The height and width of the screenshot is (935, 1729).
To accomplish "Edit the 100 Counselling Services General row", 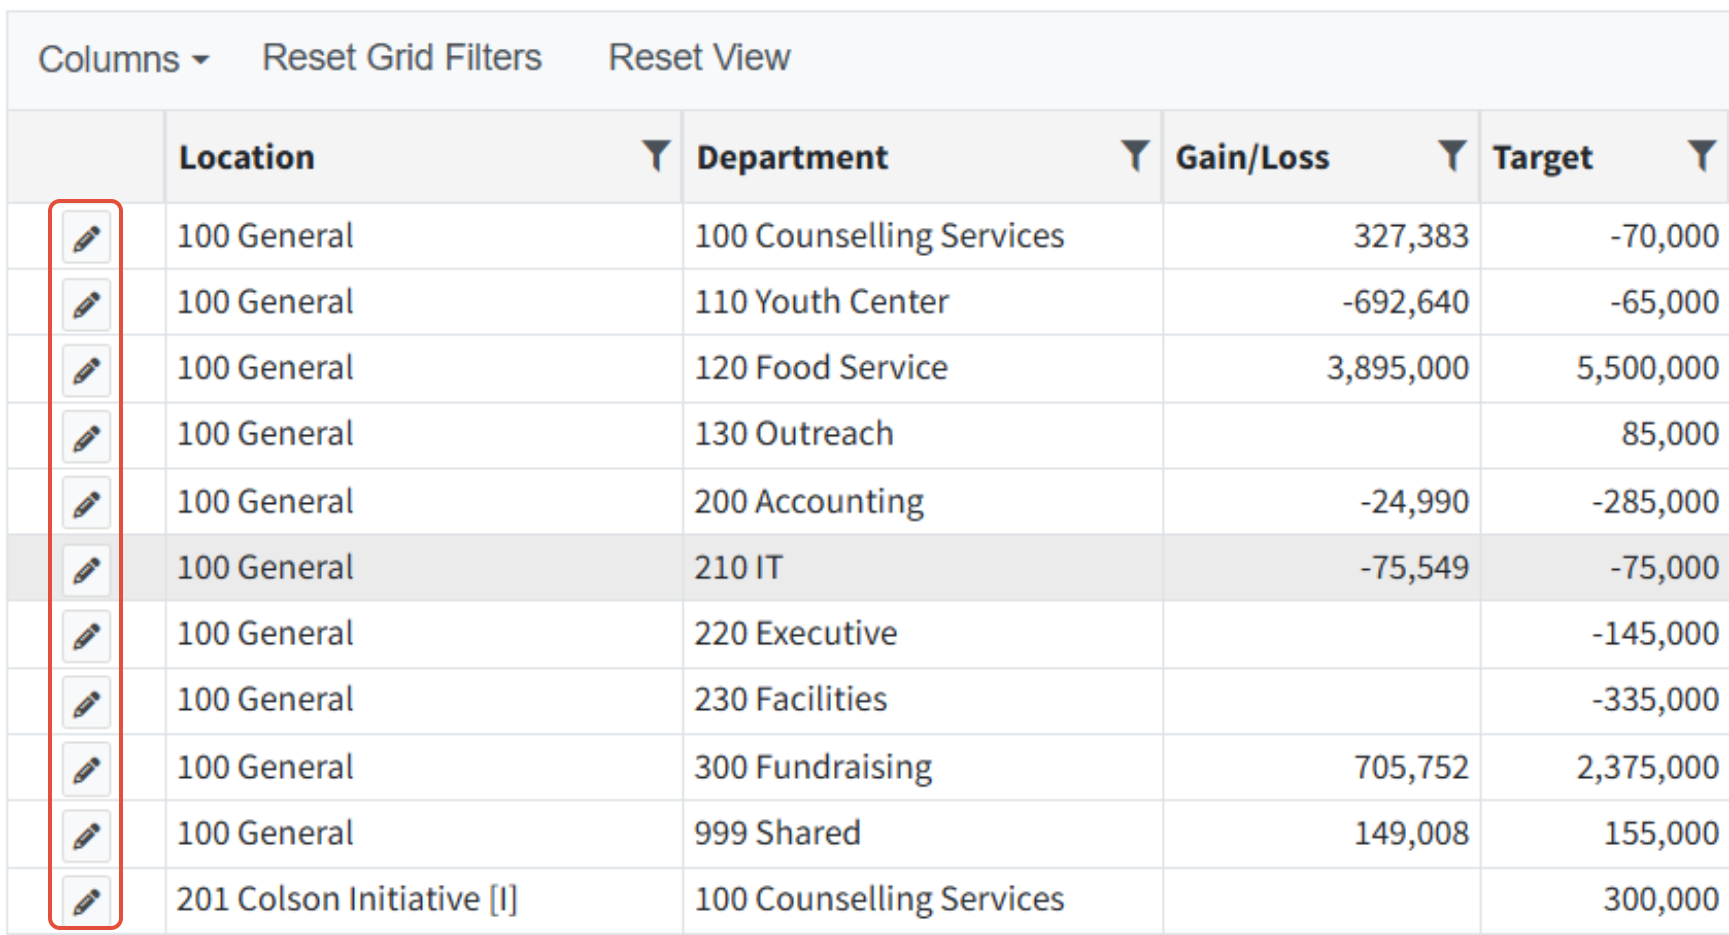I will (86, 238).
